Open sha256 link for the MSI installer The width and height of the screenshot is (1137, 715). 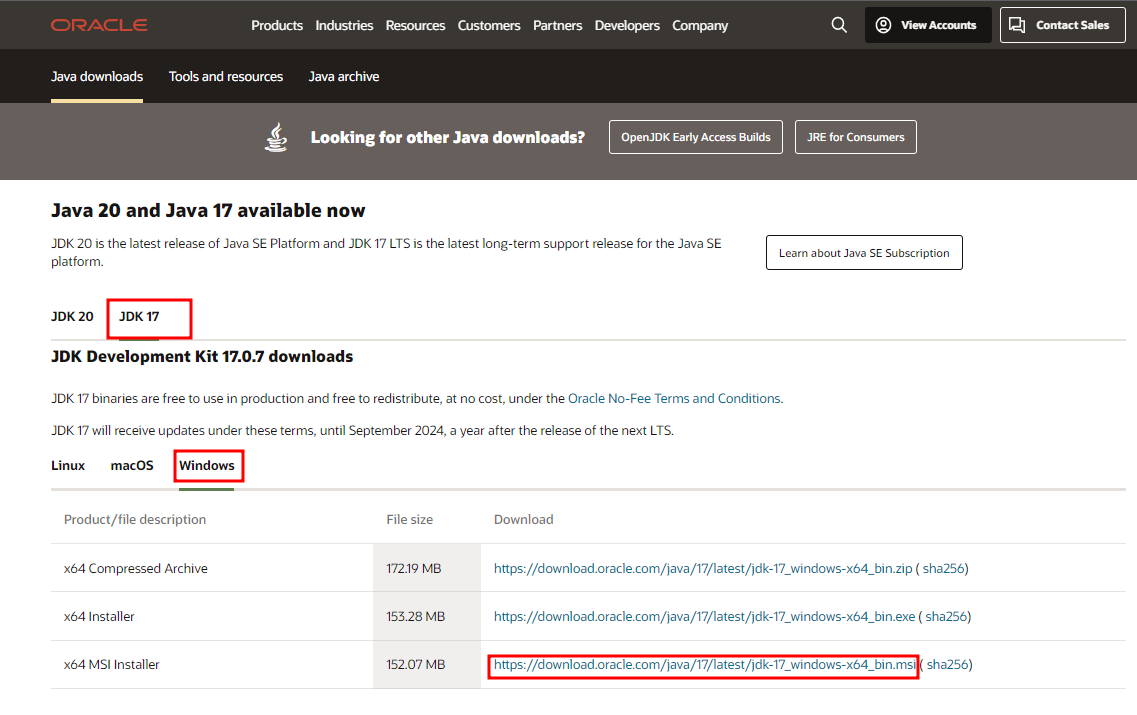(948, 664)
